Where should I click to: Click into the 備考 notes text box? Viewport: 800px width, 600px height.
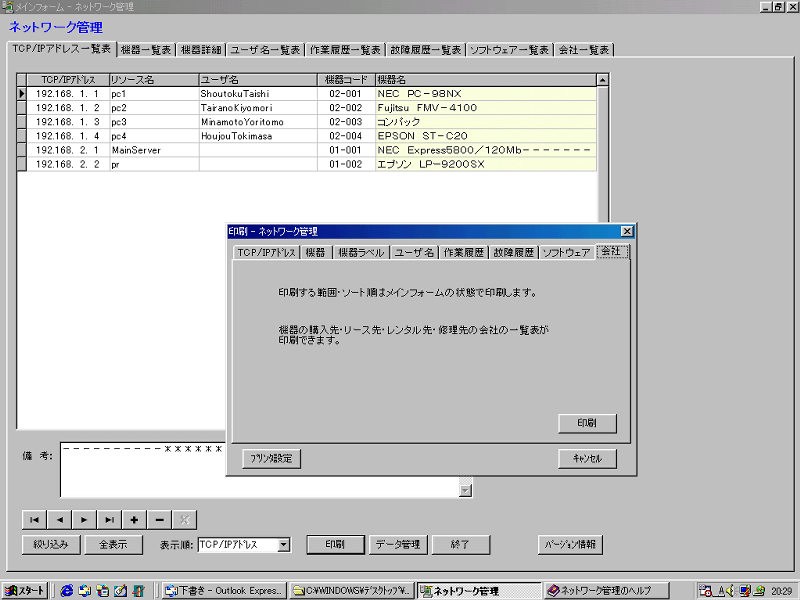[x=259, y=470]
